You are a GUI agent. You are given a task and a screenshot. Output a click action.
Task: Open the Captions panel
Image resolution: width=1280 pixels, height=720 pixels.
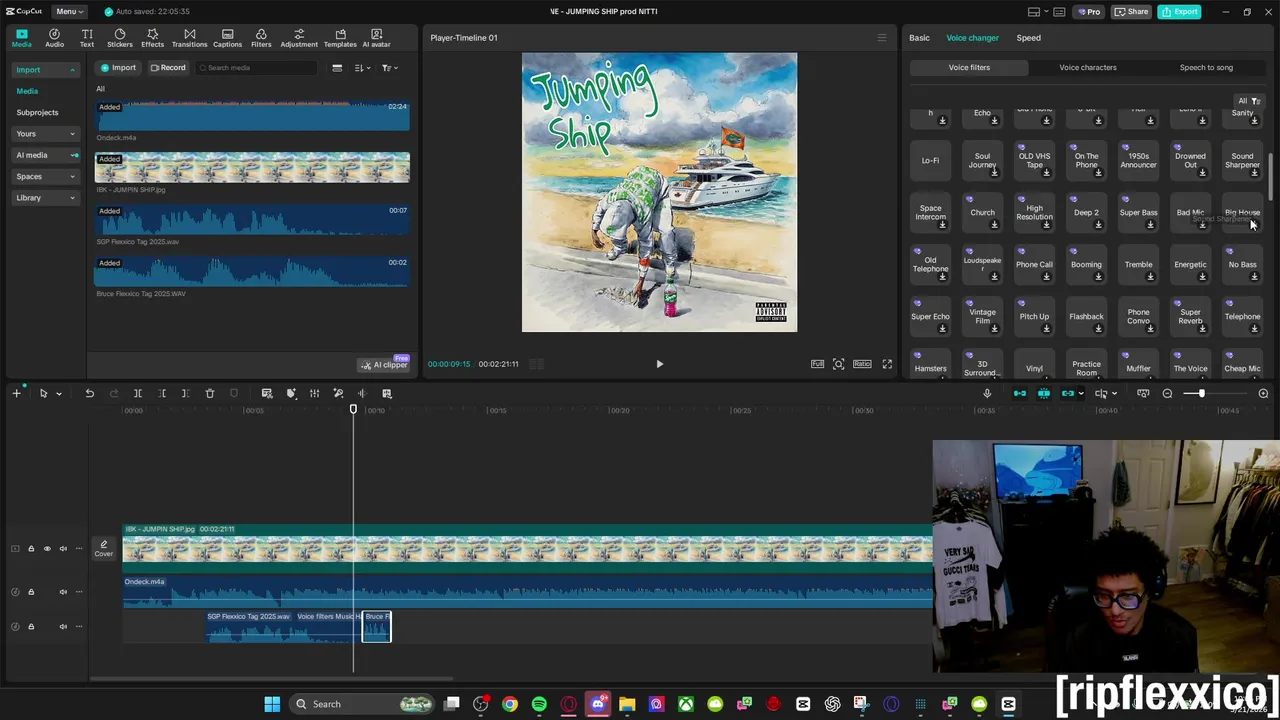pos(227,38)
